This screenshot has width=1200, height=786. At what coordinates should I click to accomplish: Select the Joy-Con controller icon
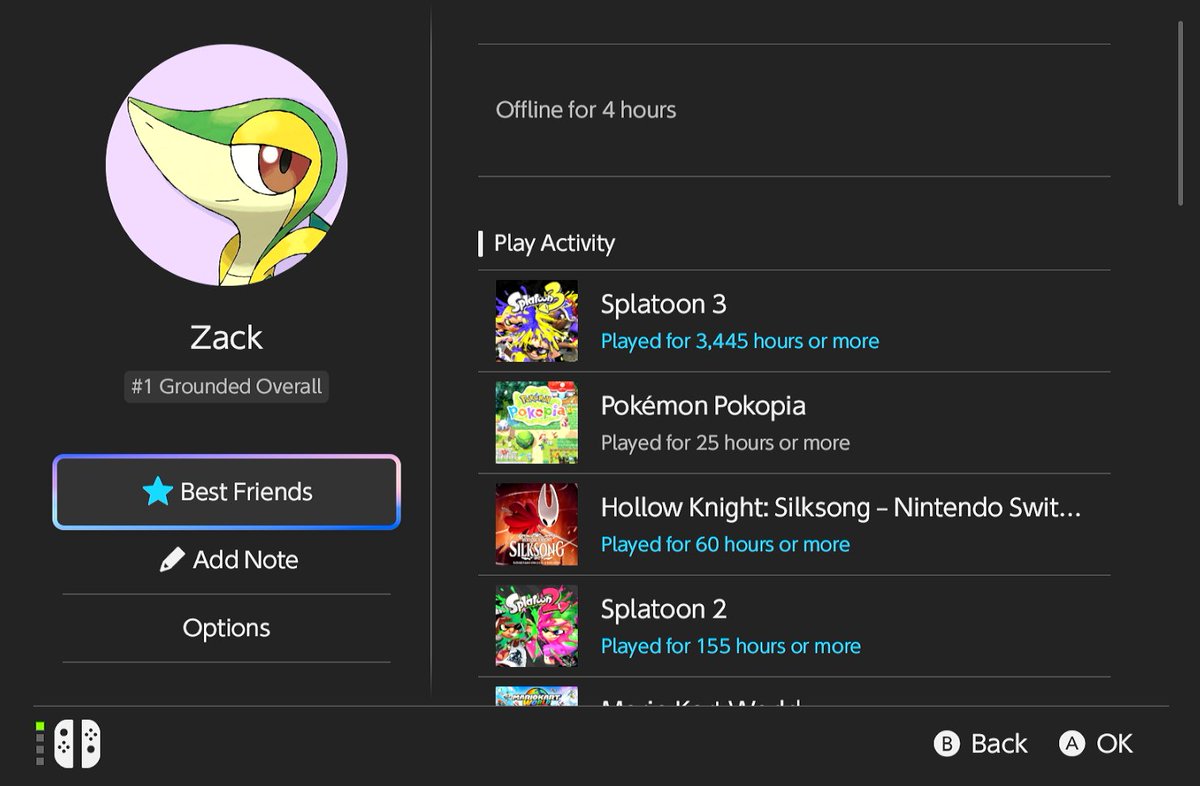point(77,743)
